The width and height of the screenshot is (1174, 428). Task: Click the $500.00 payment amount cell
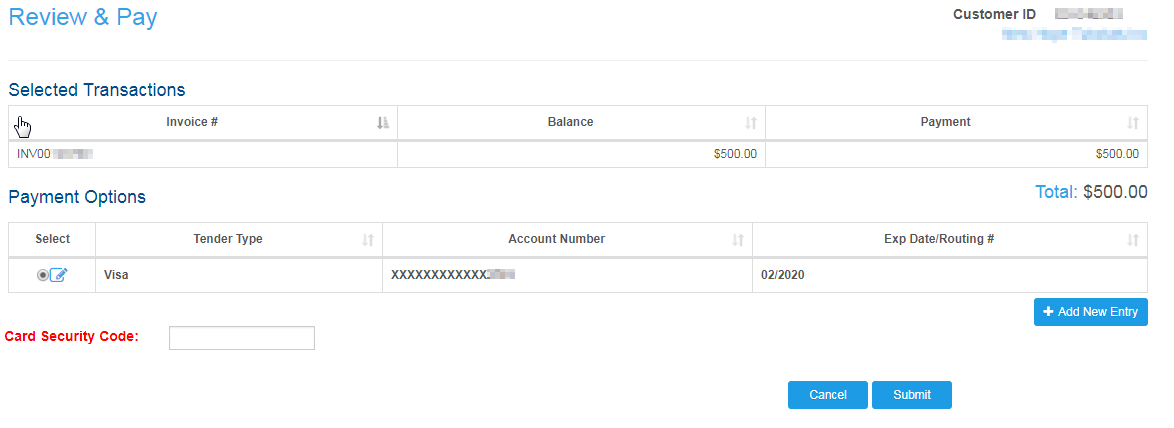(x=1116, y=154)
